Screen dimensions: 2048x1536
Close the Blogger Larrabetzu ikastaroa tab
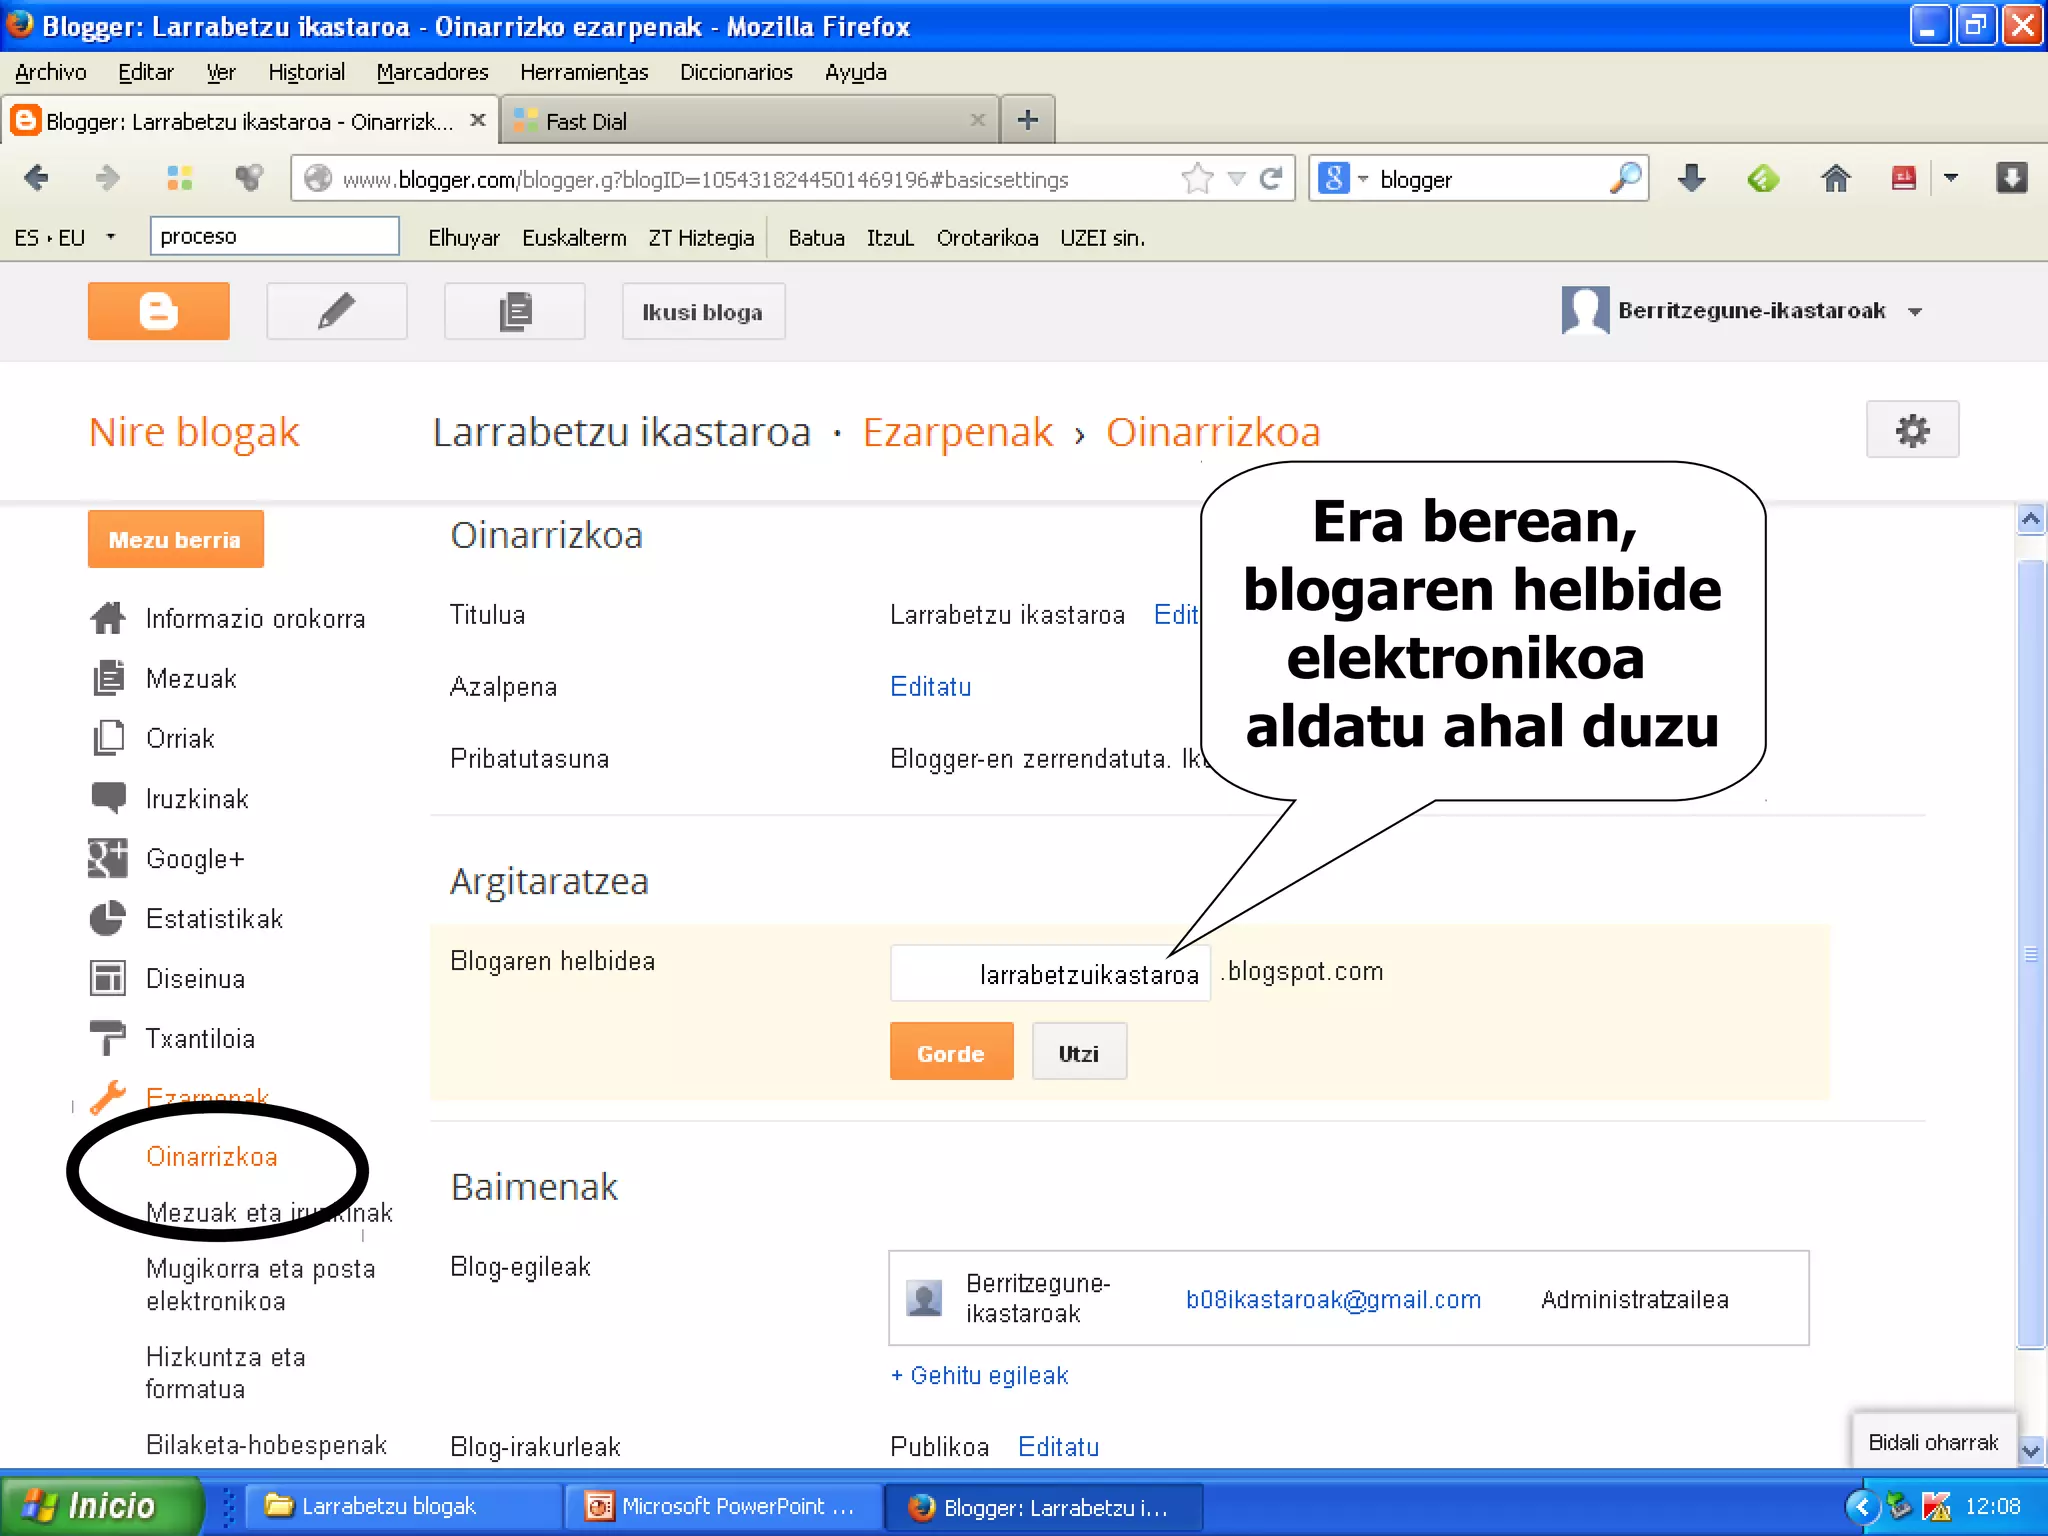(x=477, y=120)
